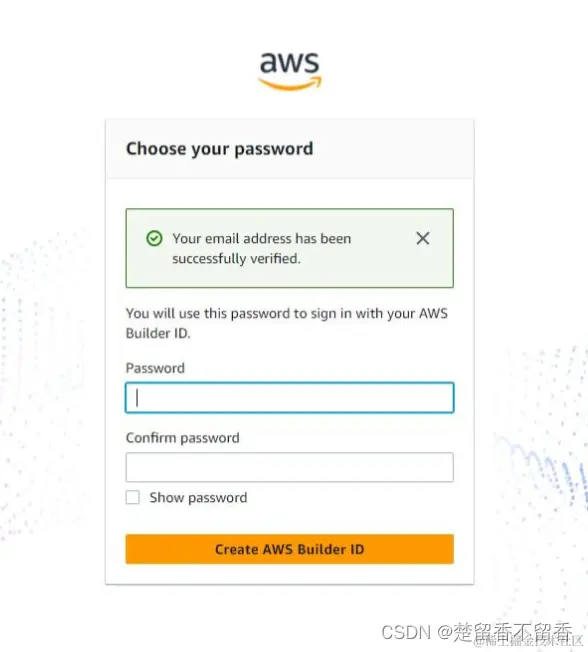
Task: Click the Show password label text
Action: (x=198, y=498)
